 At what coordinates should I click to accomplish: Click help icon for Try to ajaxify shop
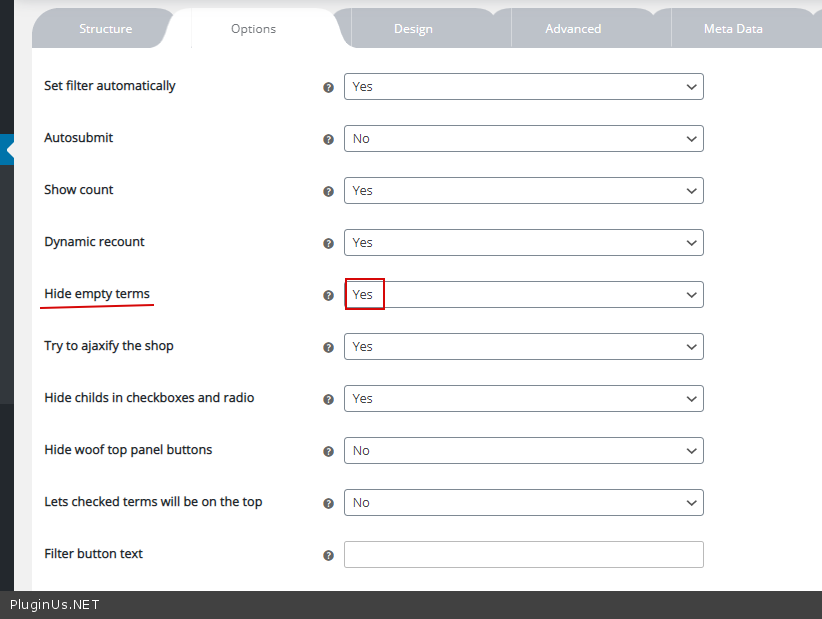[x=328, y=347]
